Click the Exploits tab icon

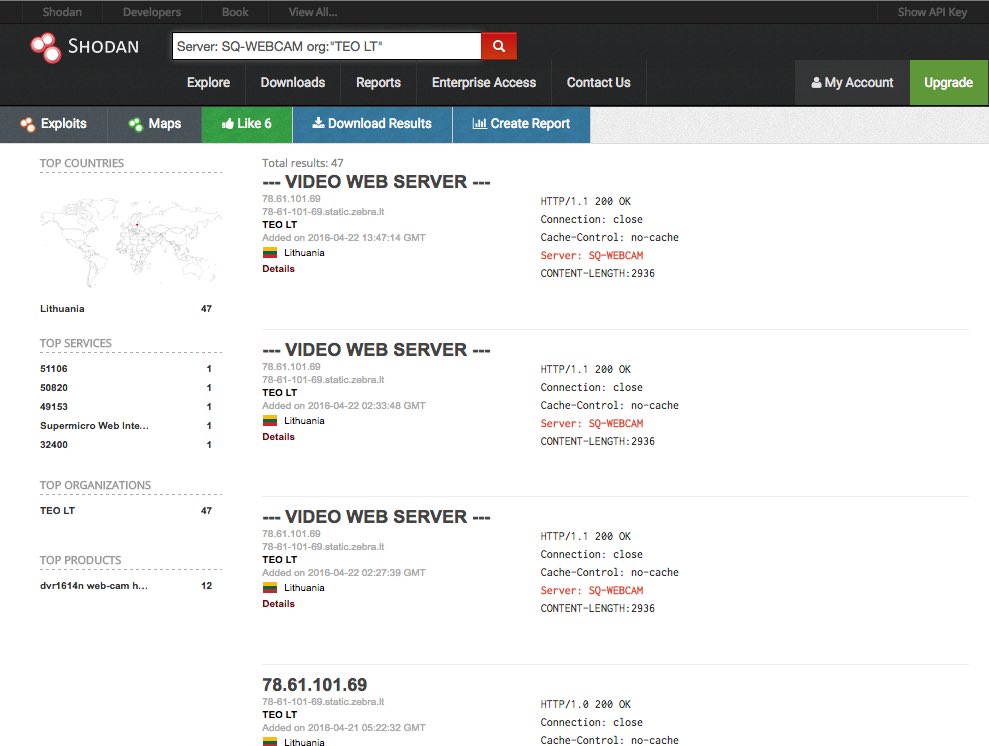tap(27, 124)
